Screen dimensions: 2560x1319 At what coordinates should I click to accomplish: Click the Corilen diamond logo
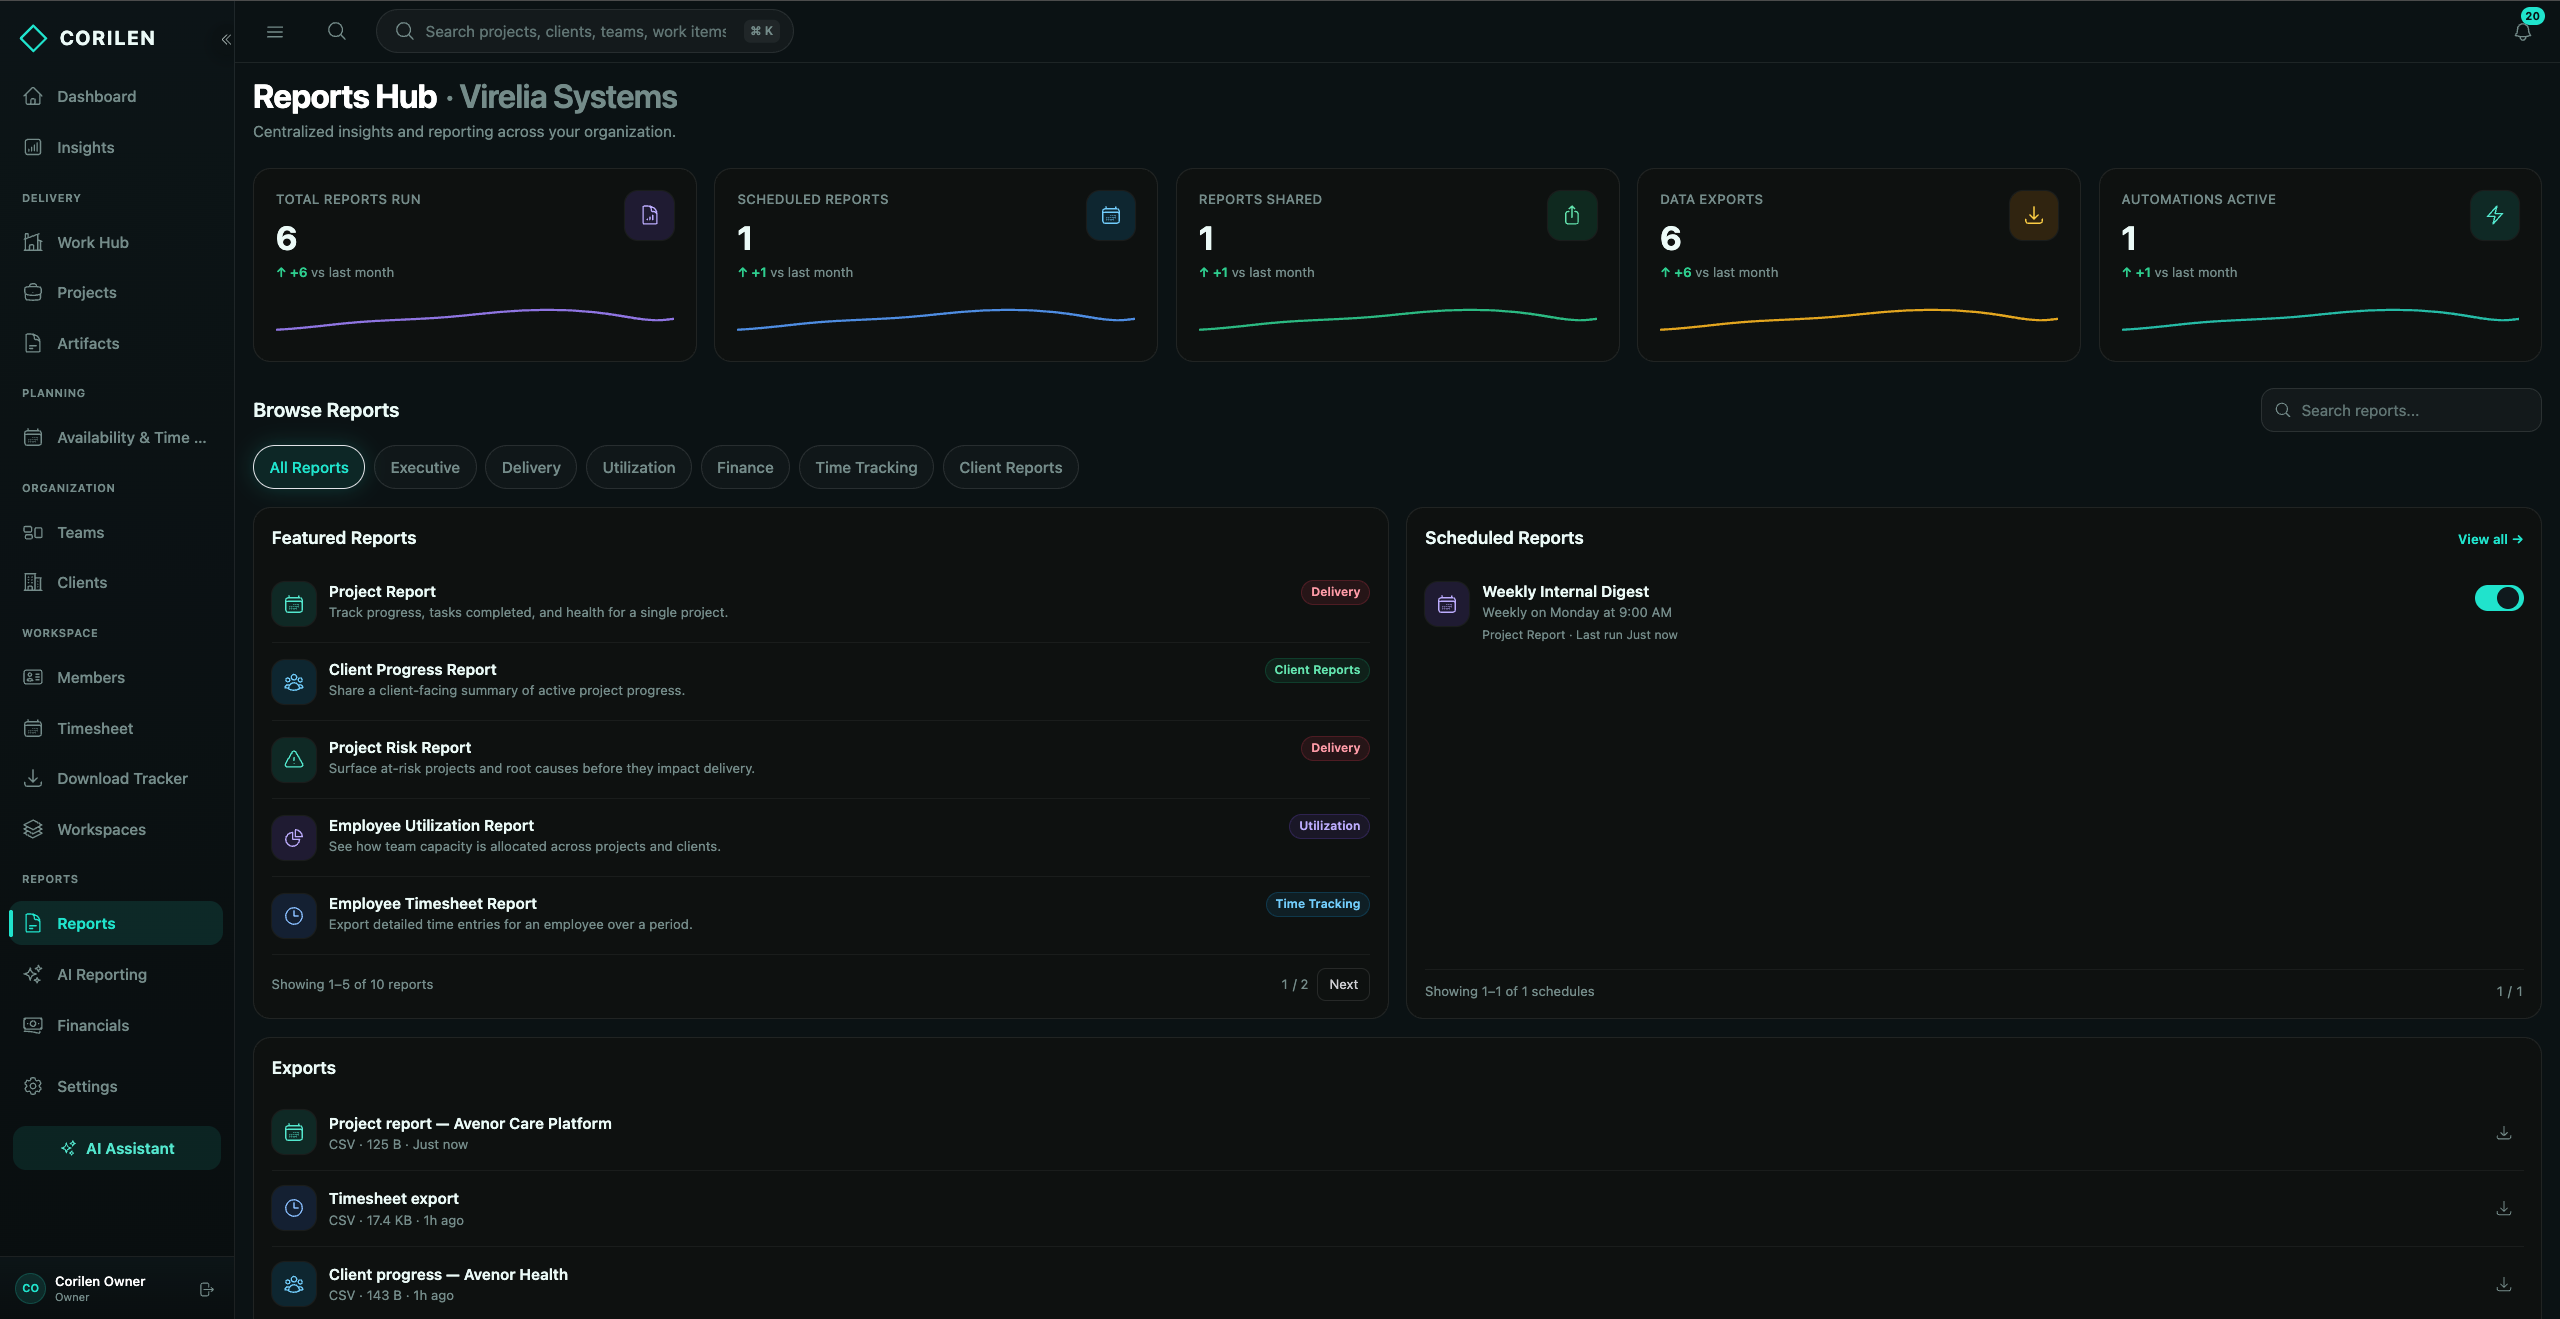33,38
